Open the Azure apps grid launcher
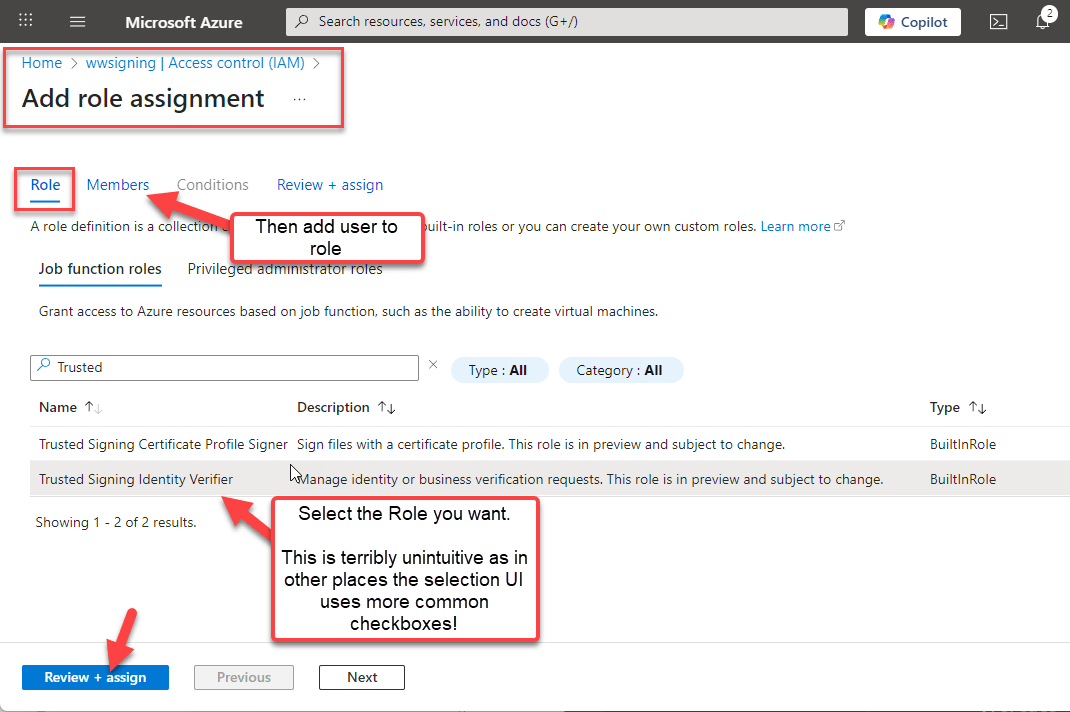This screenshot has height=712, width=1070. click(x=25, y=20)
